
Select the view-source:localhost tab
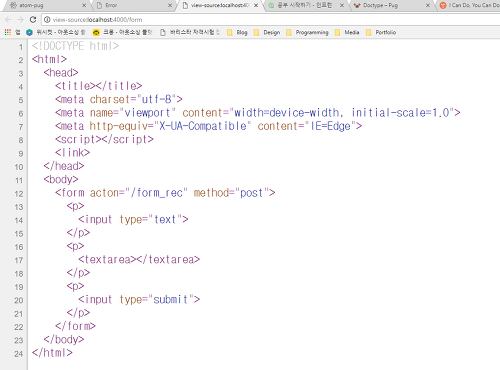click(x=220, y=5)
